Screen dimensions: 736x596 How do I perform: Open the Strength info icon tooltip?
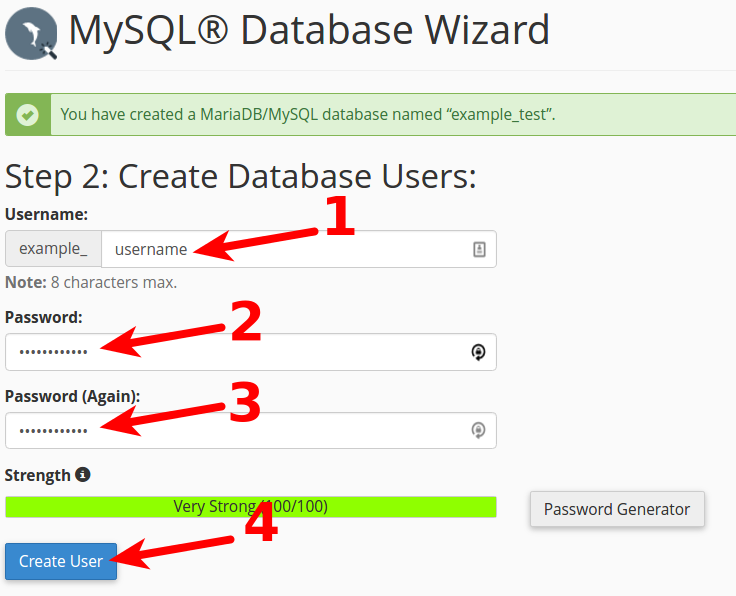coord(83,474)
